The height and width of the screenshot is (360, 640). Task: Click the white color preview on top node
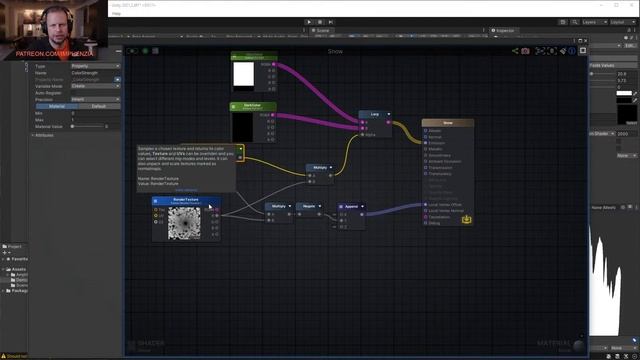[244, 74]
